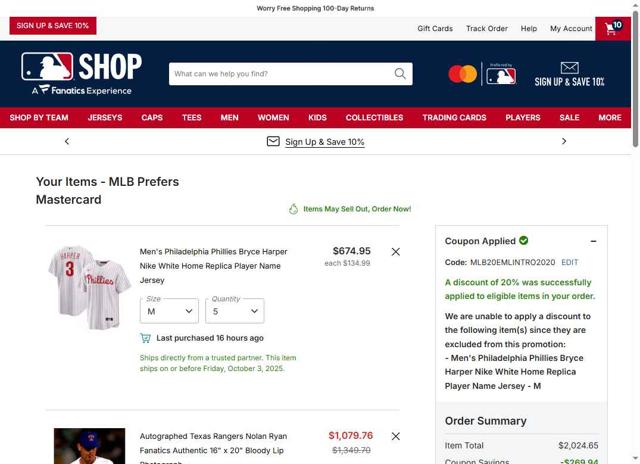The image size is (640, 464).
Task: Edit the coupon code
Action: 569,262
